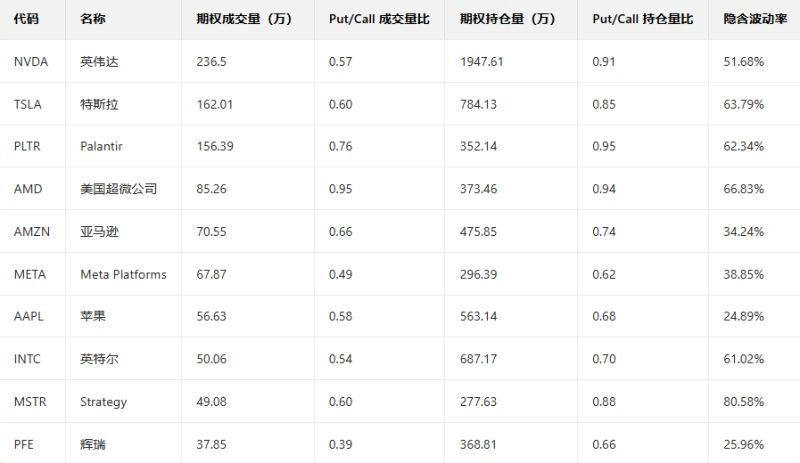Click the 代码 column header
800x463 pixels.
tap(27, 19)
